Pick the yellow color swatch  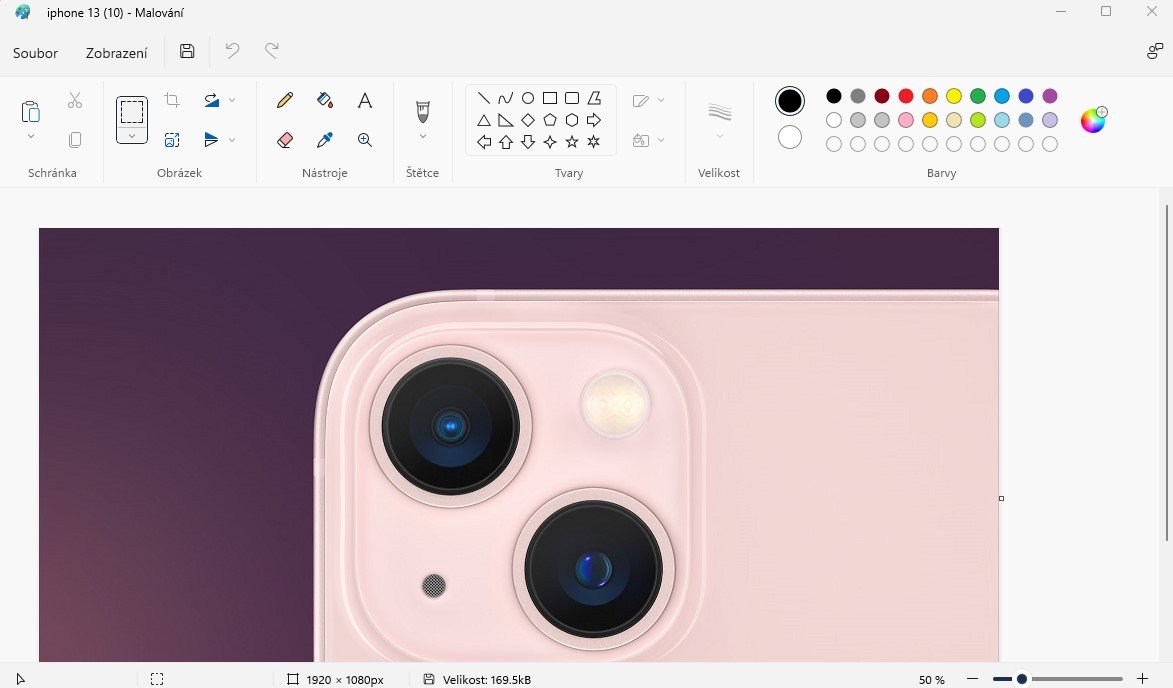pos(954,96)
